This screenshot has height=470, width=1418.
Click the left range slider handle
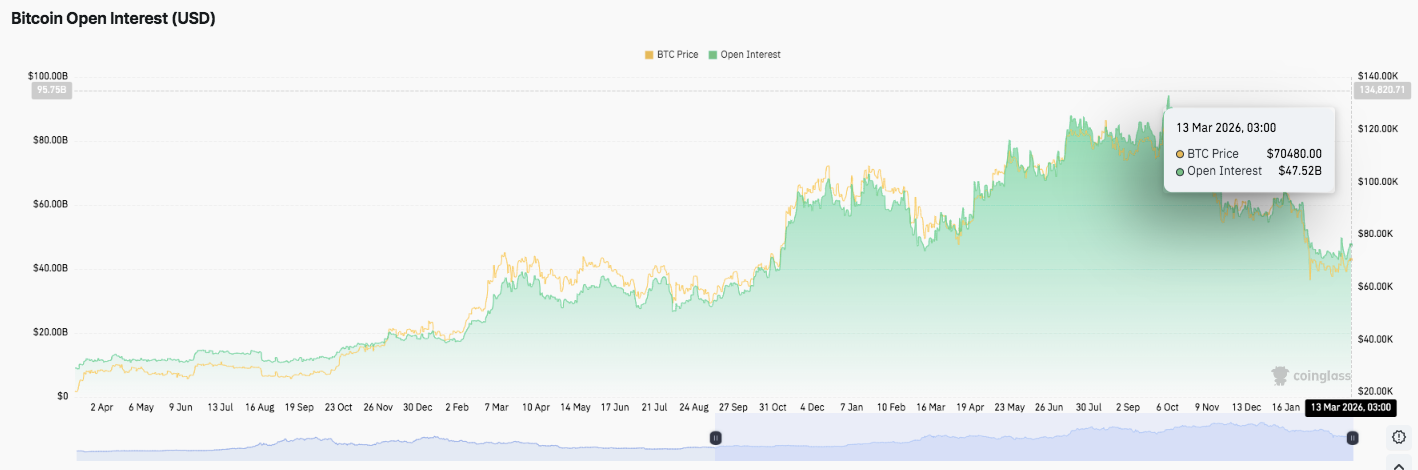[716, 438]
